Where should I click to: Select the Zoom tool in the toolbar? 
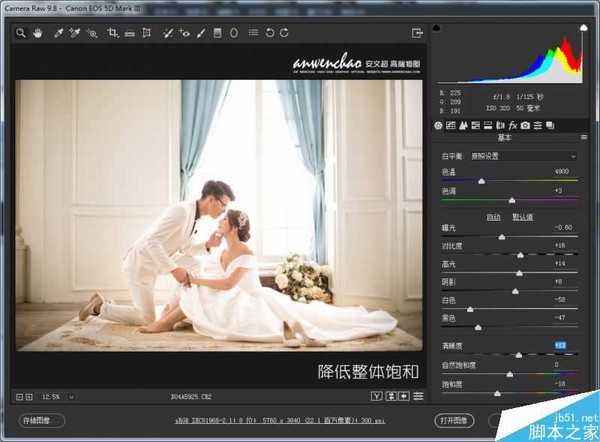point(22,33)
